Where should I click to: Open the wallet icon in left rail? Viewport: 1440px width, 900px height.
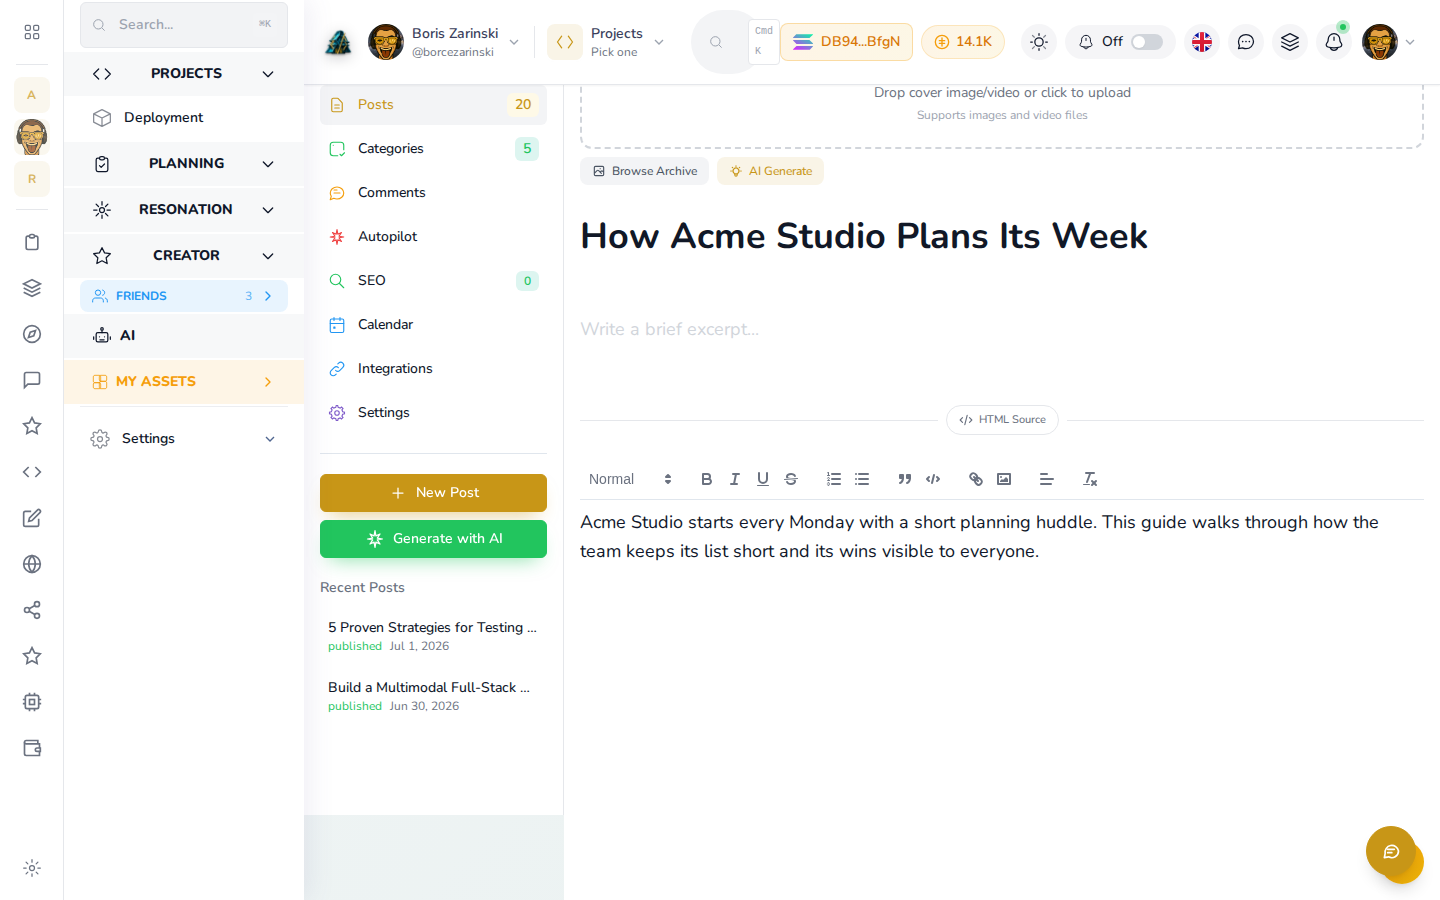[32, 748]
